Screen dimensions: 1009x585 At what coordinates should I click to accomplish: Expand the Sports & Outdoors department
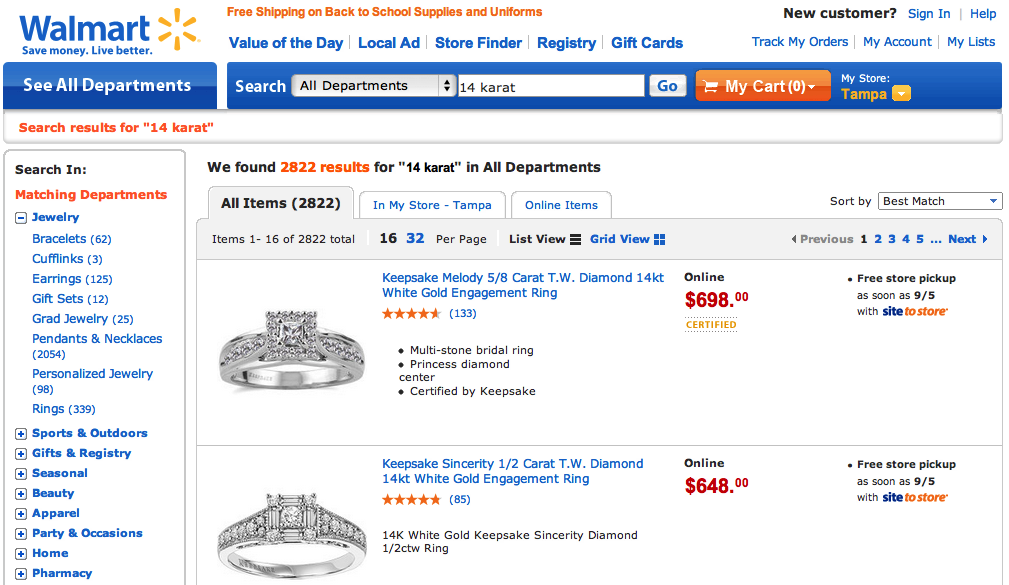tap(21, 433)
